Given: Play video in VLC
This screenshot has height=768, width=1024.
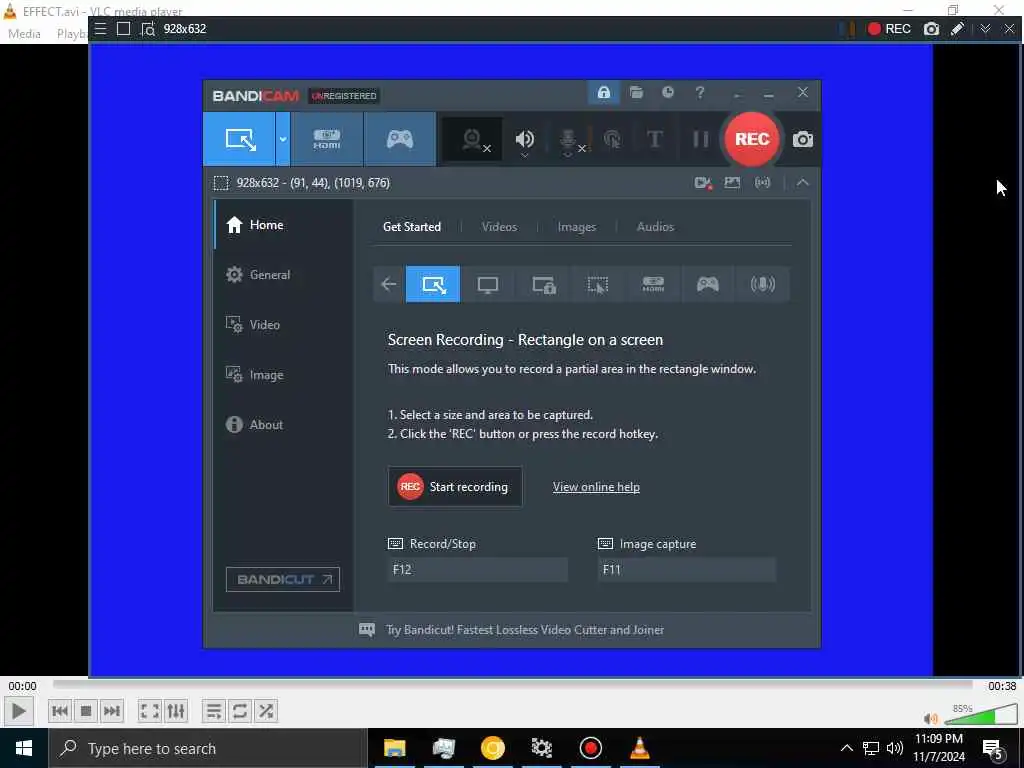Looking at the screenshot, I should click(x=18, y=711).
